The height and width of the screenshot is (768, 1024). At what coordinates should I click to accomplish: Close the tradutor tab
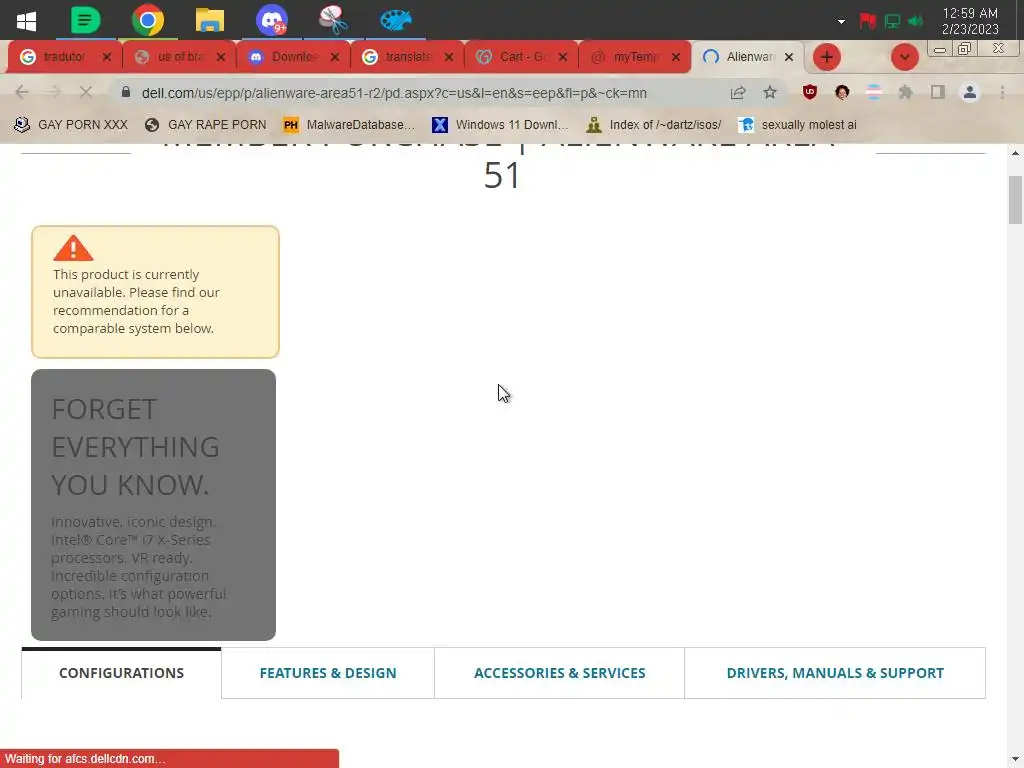click(x=107, y=57)
